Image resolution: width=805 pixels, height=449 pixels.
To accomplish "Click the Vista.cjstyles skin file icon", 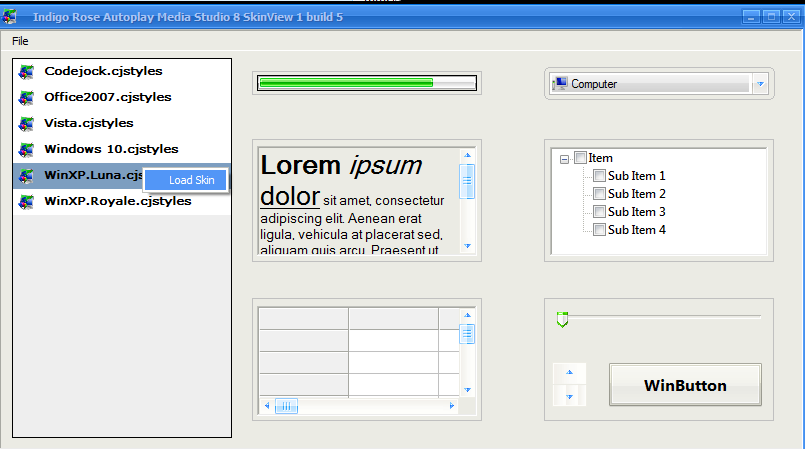I will point(26,123).
